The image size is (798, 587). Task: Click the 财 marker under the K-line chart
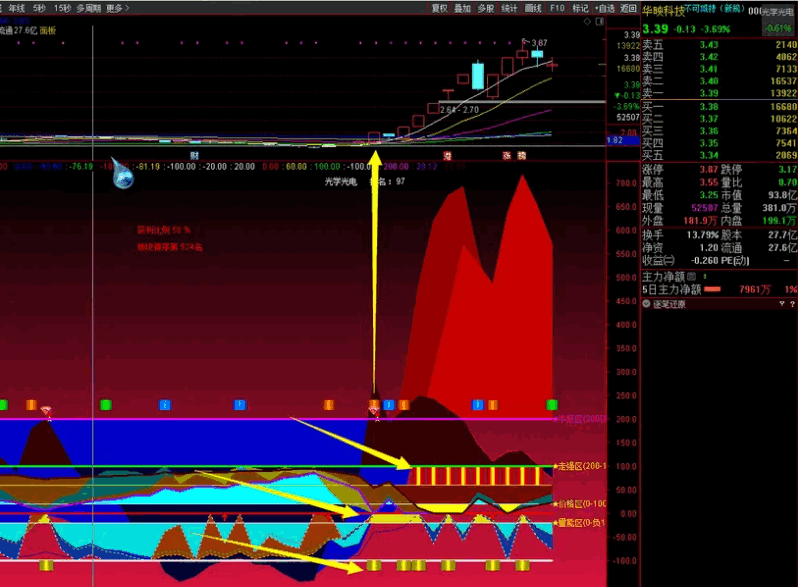[x=194, y=155]
